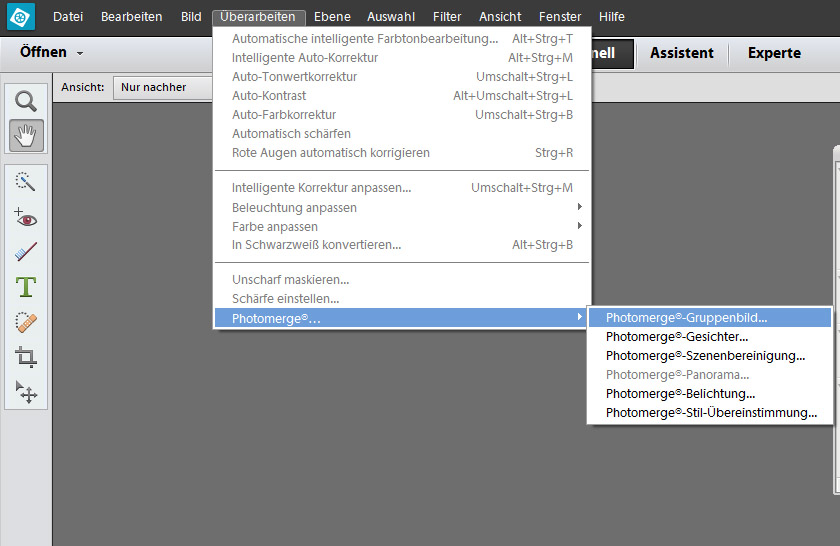Expand the Farbe anpassen submenu
Image resolution: width=840 pixels, height=546 pixels.
coord(402,227)
